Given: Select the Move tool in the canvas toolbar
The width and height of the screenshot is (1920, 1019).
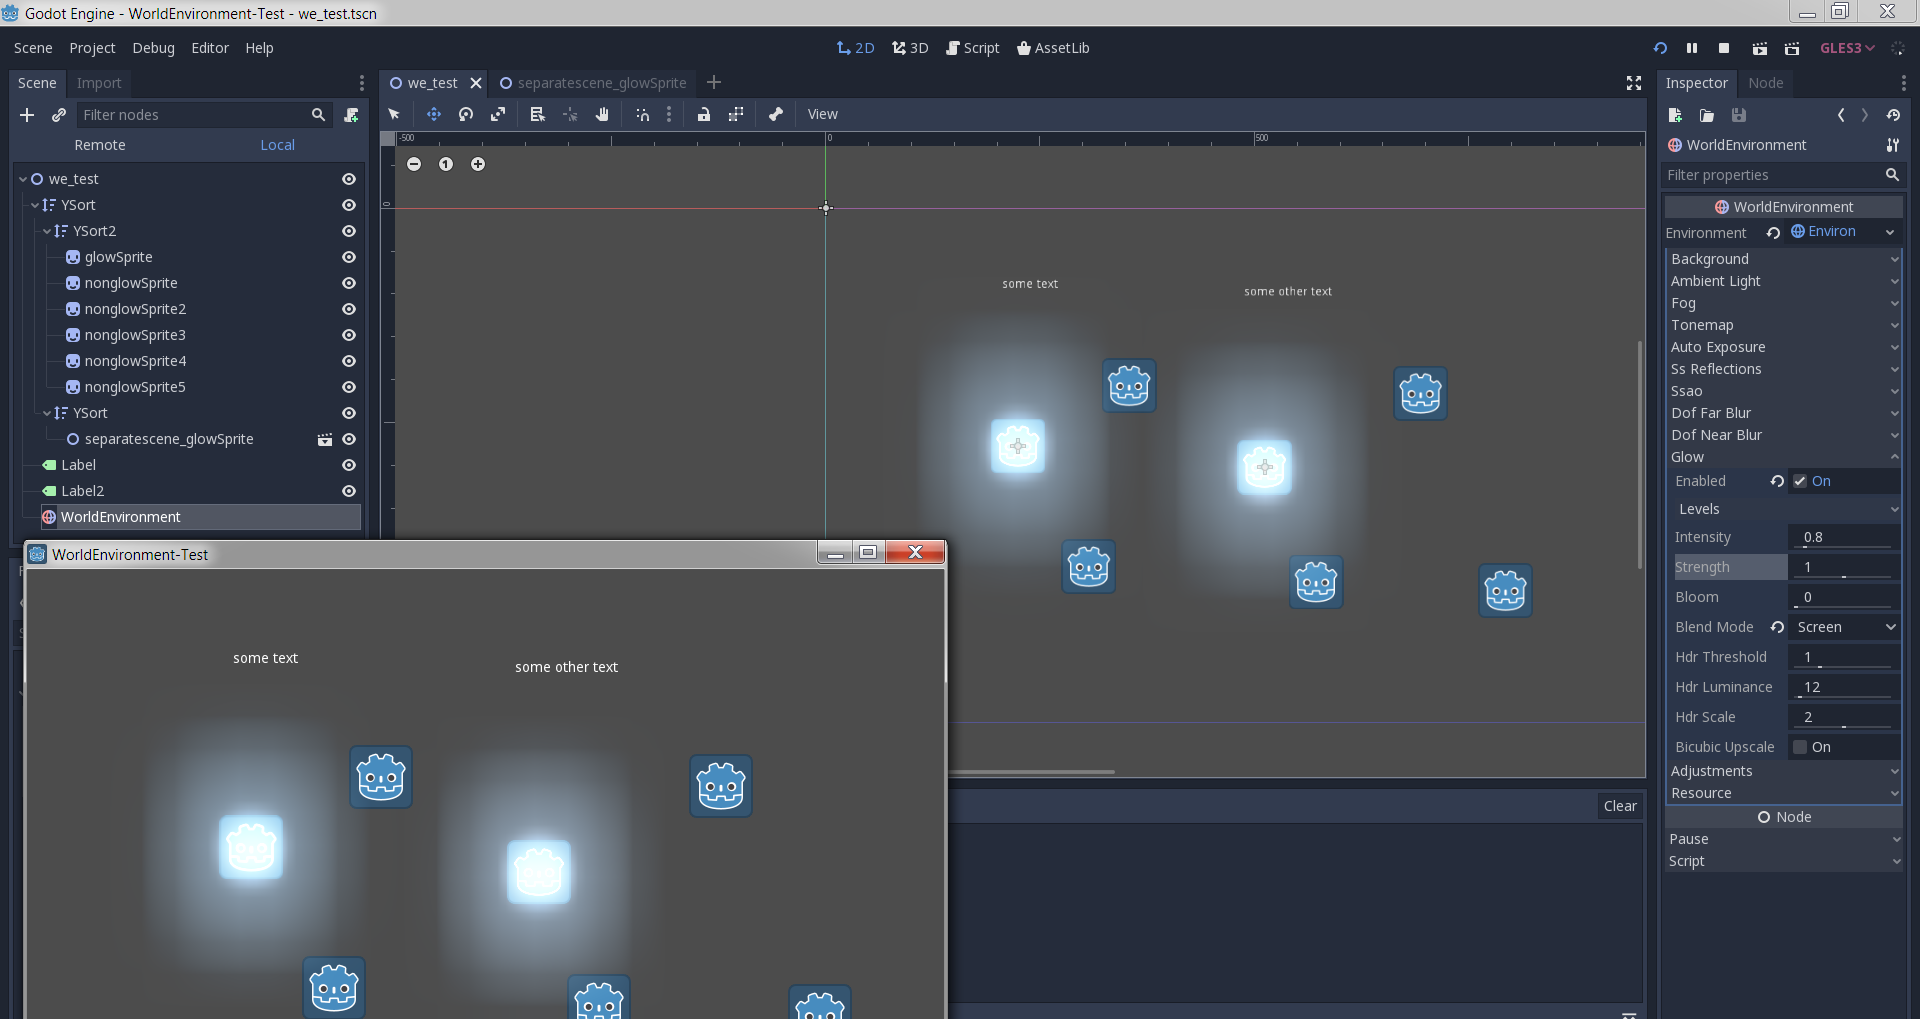Looking at the screenshot, I should tap(433, 114).
